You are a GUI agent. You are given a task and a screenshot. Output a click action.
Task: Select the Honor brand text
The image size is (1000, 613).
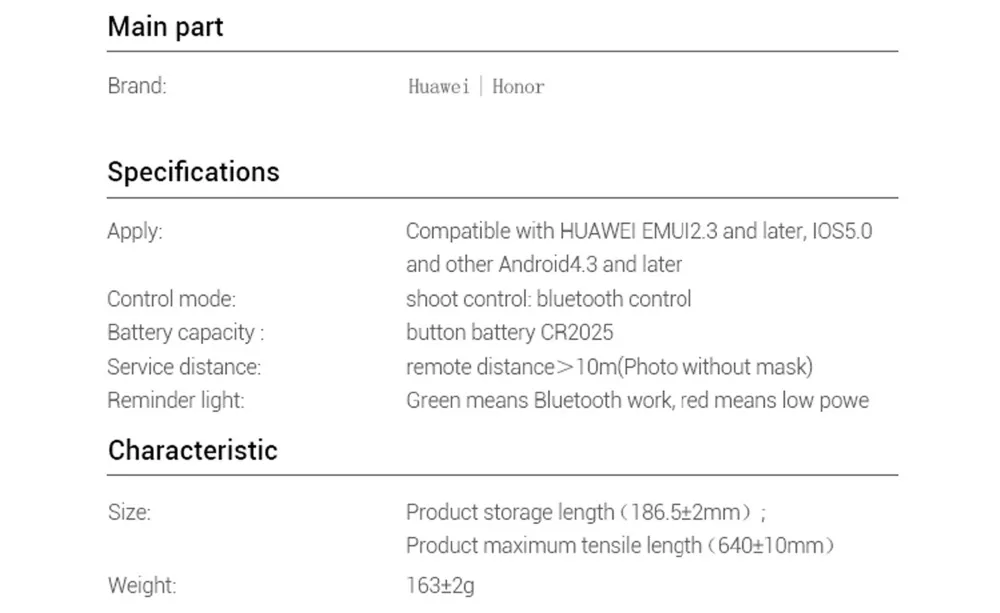tap(518, 86)
